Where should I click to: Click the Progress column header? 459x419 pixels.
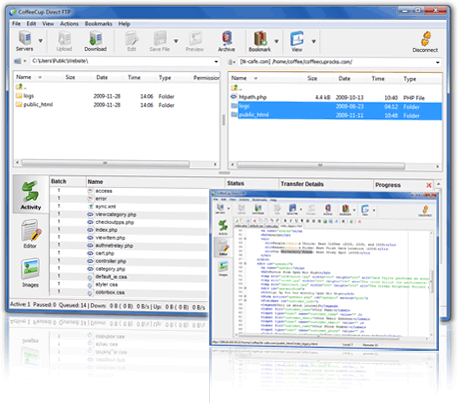pyautogui.click(x=388, y=185)
